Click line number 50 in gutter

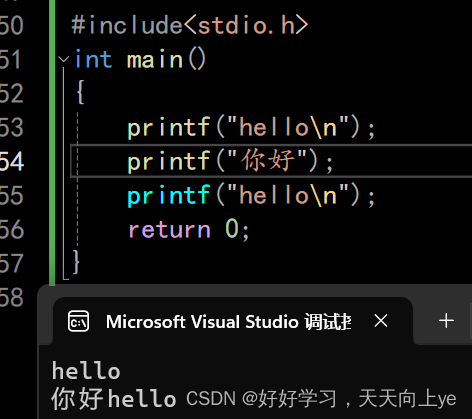[12, 25]
